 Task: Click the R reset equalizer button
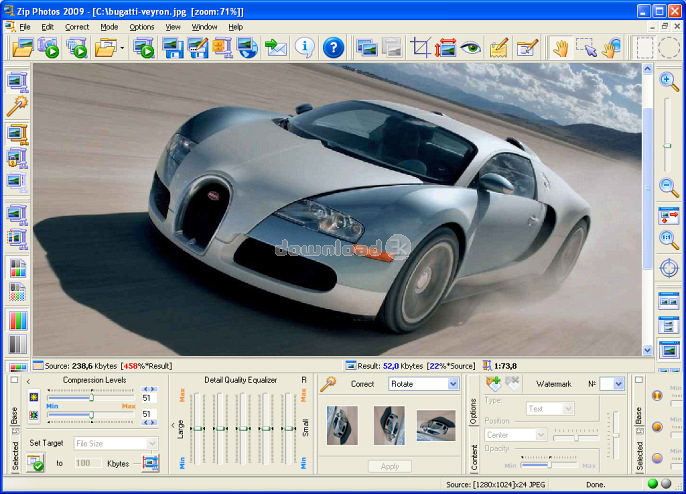304,380
